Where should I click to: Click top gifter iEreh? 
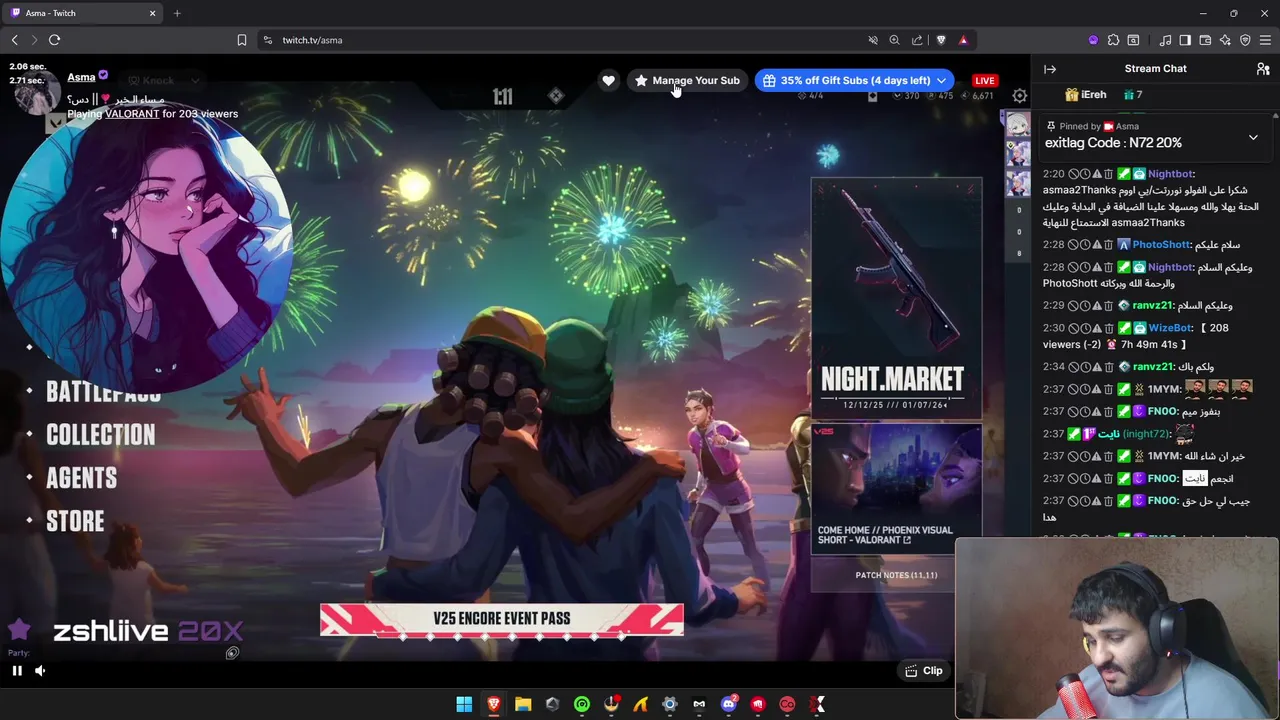click(x=1086, y=95)
